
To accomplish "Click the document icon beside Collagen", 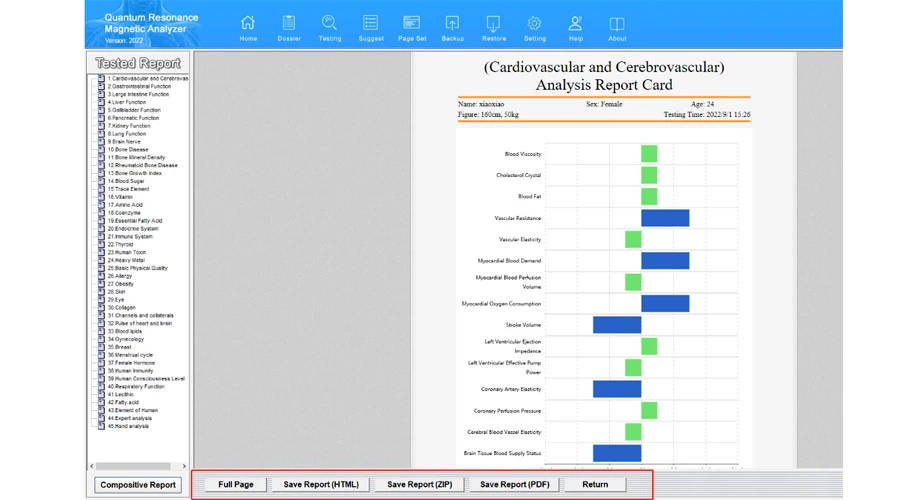I will (x=101, y=307).
